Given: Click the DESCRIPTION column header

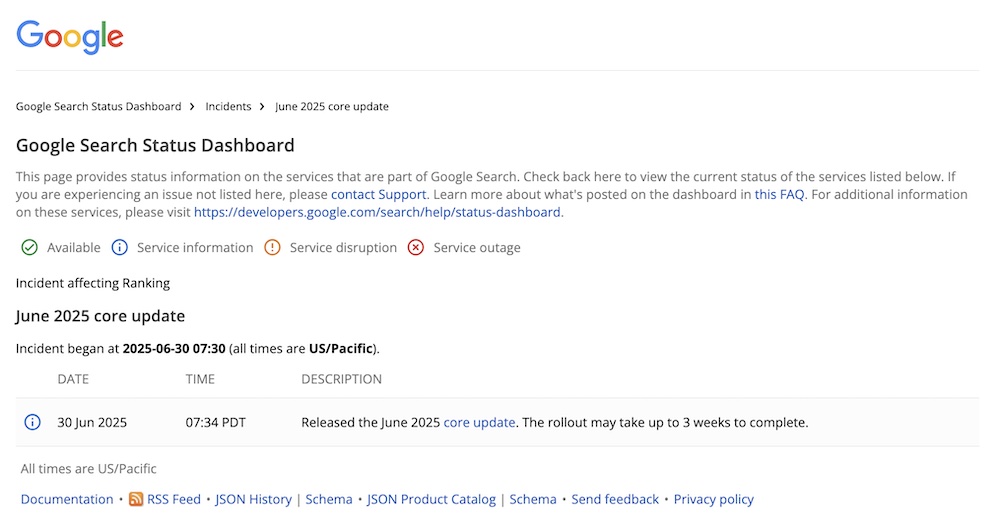Looking at the screenshot, I should 342,379.
